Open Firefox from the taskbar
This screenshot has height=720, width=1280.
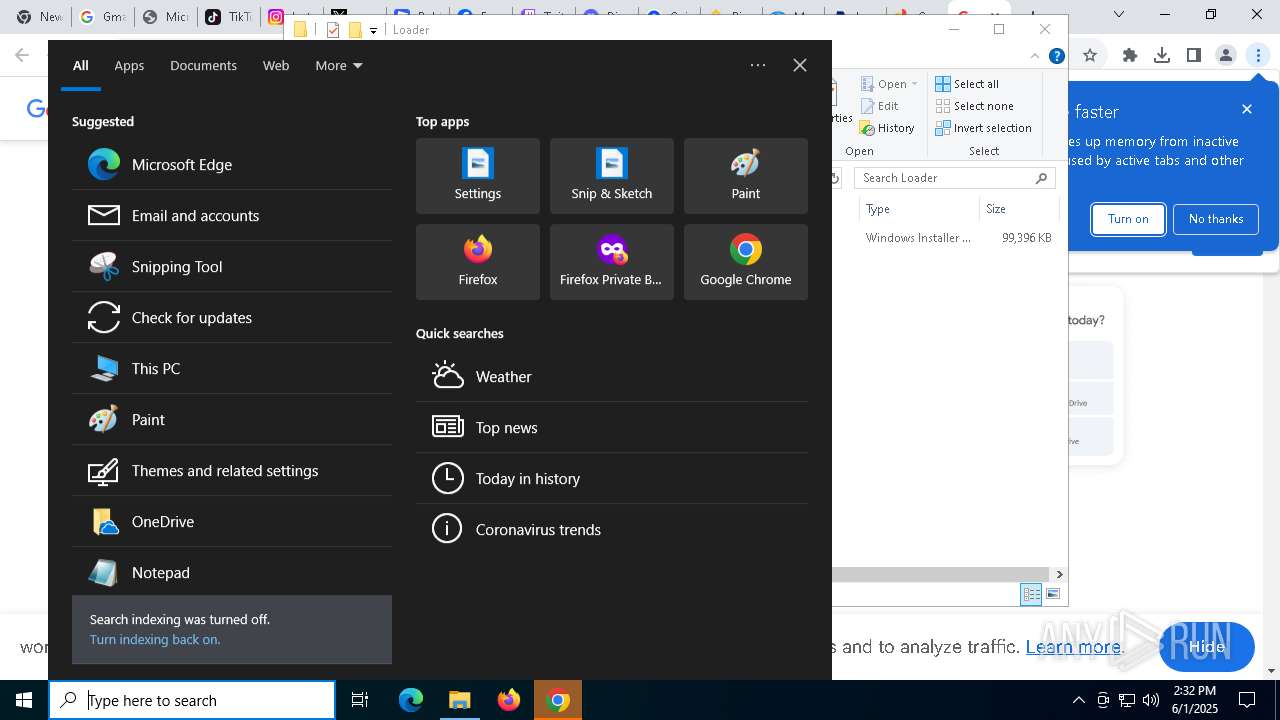tap(509, 700)
